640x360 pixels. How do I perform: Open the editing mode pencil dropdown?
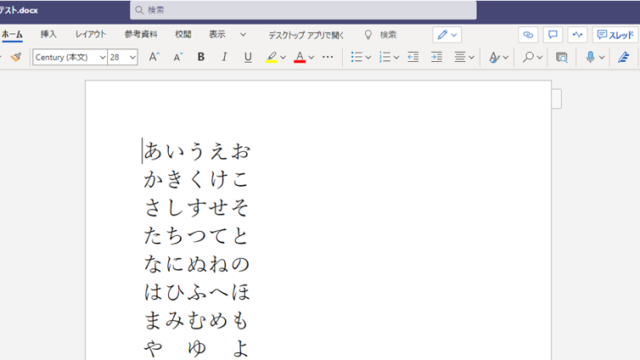click(x=447, y=35)
